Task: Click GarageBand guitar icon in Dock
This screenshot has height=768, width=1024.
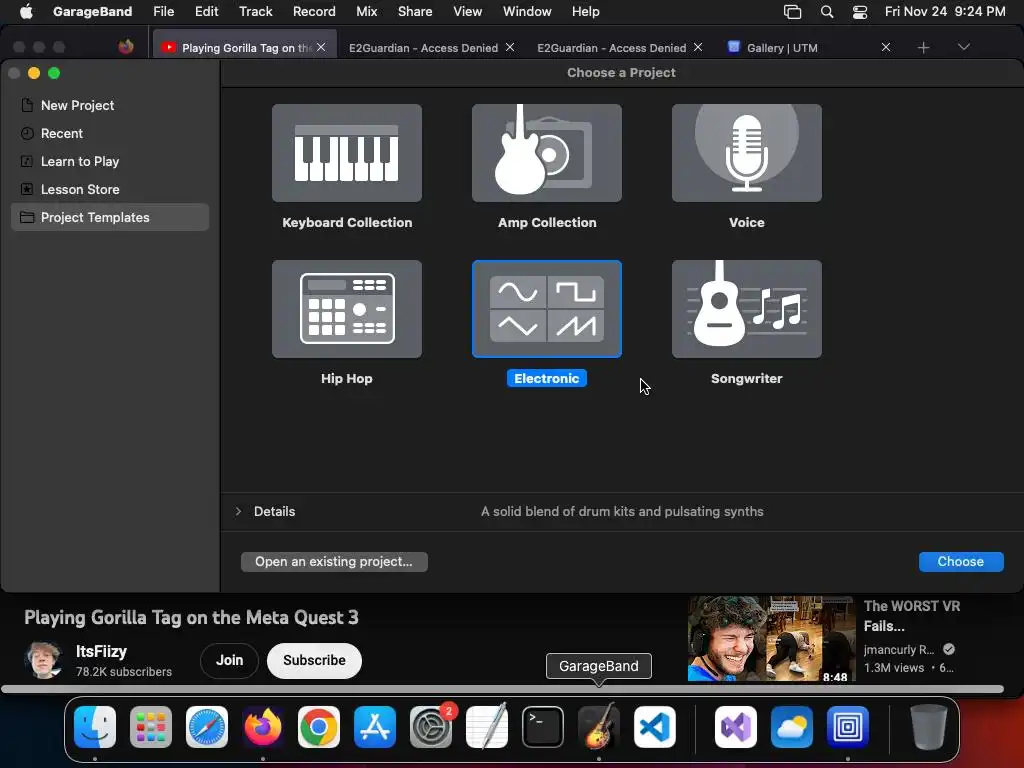Action: pyautogui.click(x=599, y=727)
